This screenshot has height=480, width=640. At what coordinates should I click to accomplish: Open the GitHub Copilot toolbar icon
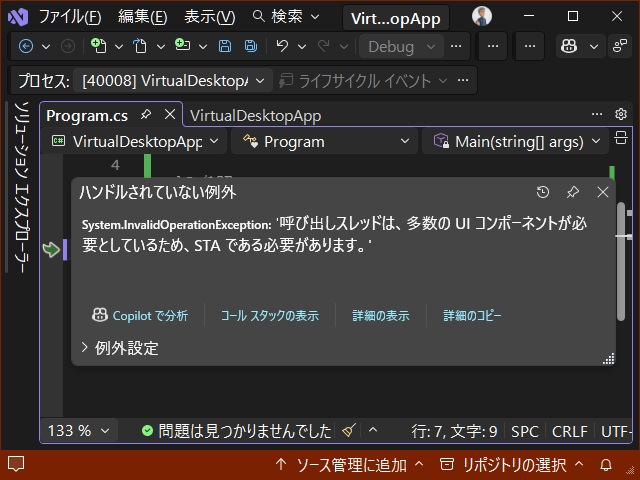[x=569, y=46]
